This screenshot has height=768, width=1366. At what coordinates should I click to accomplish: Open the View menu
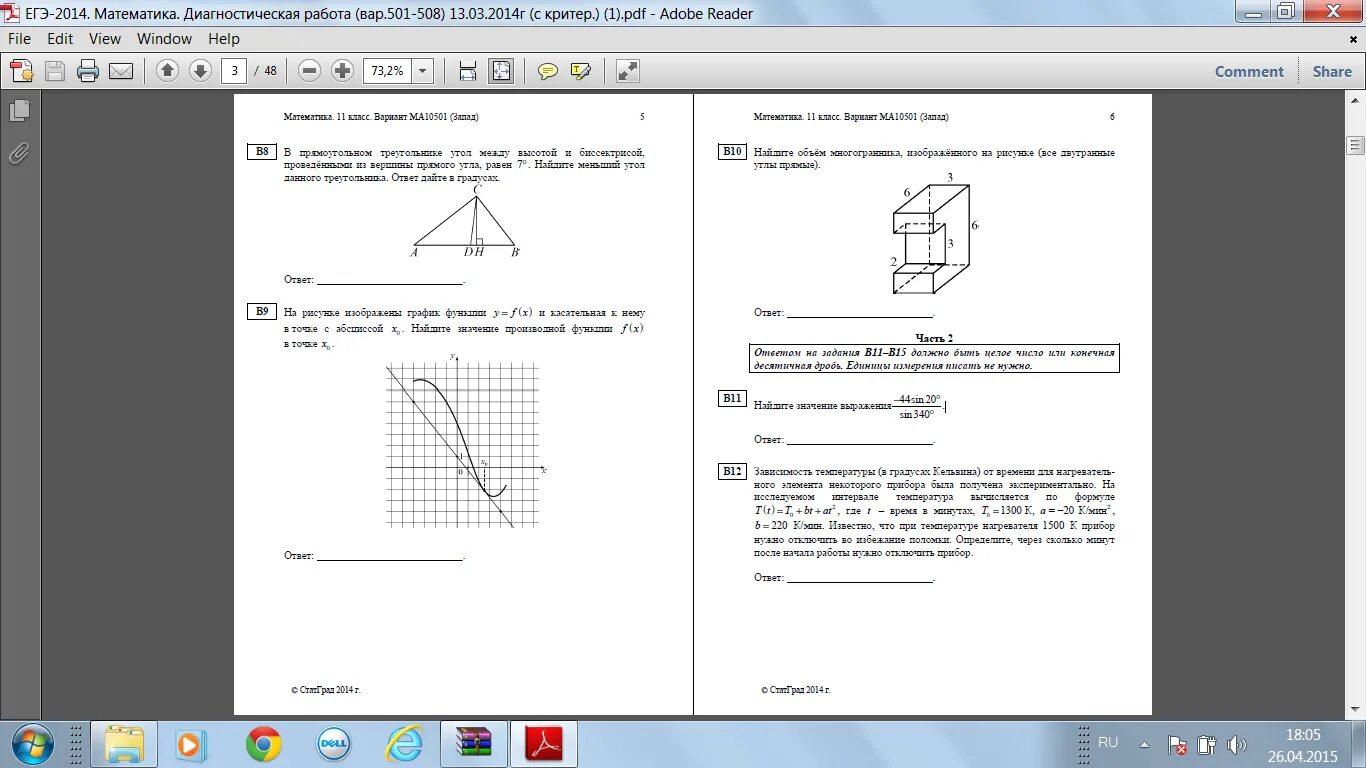[x=105, y=39]
